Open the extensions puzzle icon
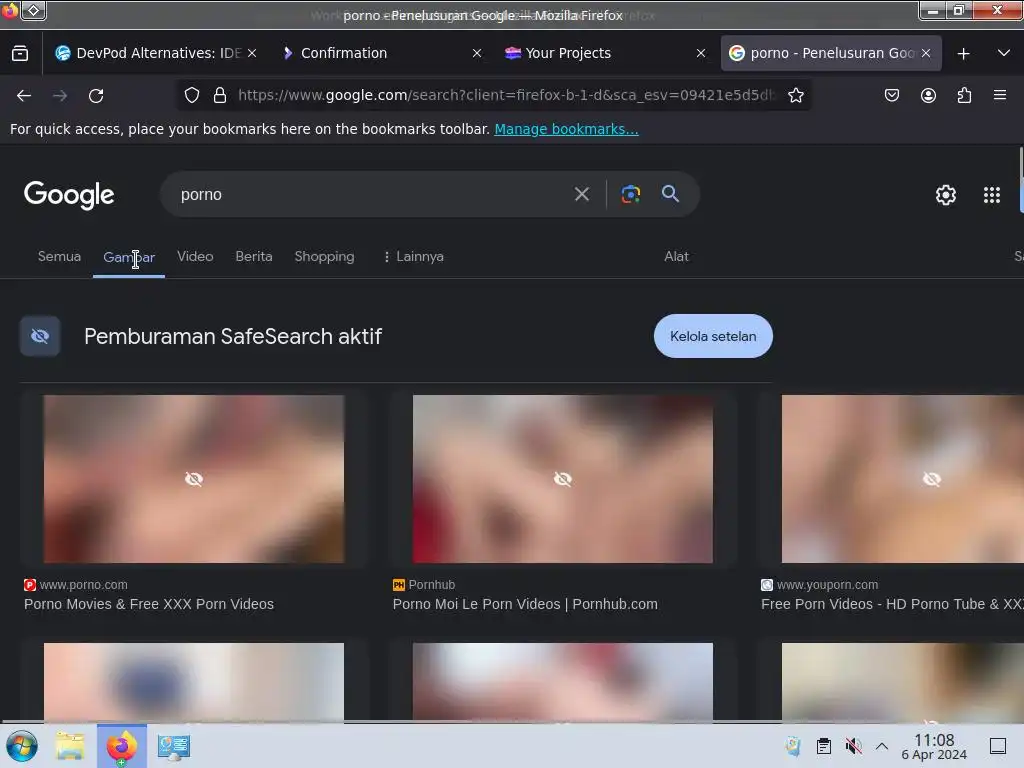1024x768 pixels. click(964, 95)
